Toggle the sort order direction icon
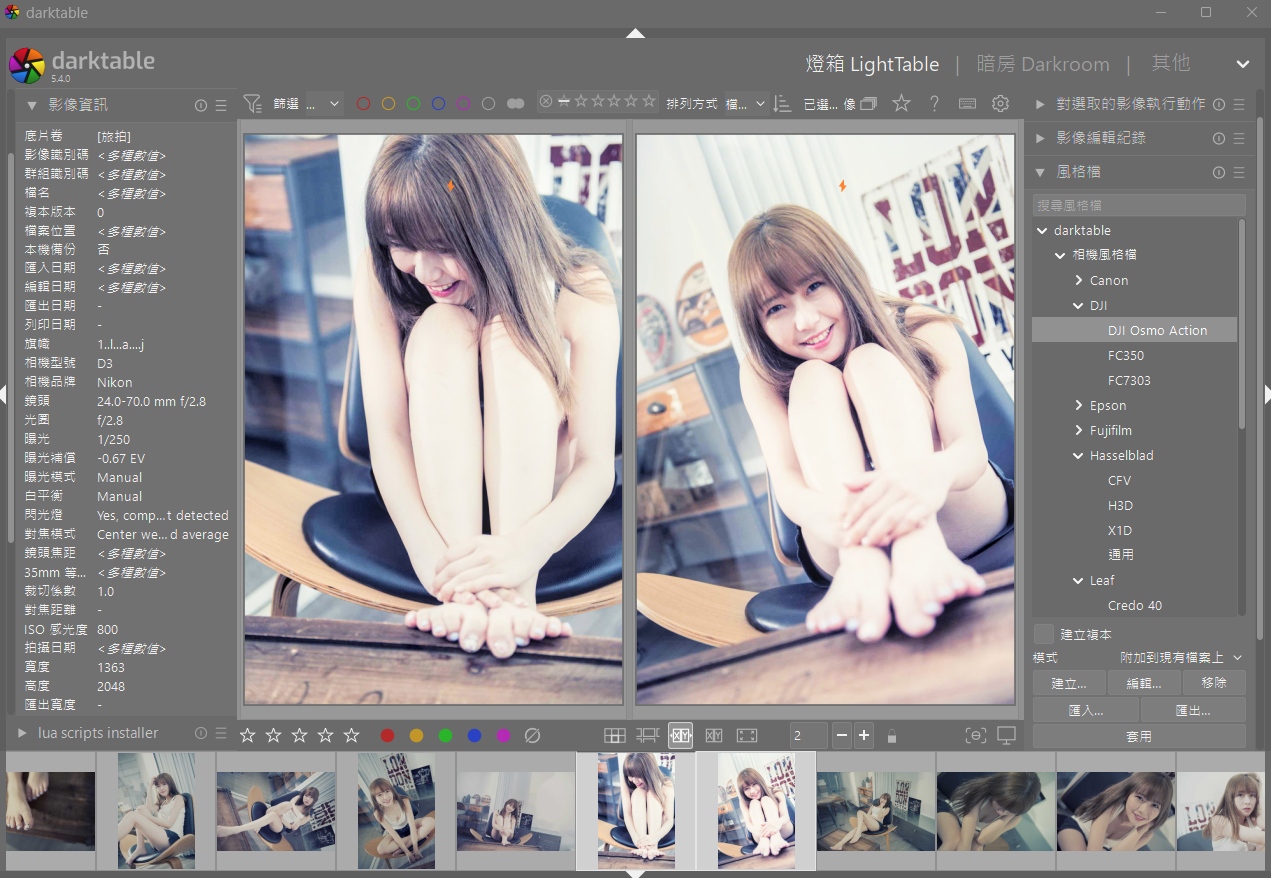The image size is (1271, 878). coord(783,103)
